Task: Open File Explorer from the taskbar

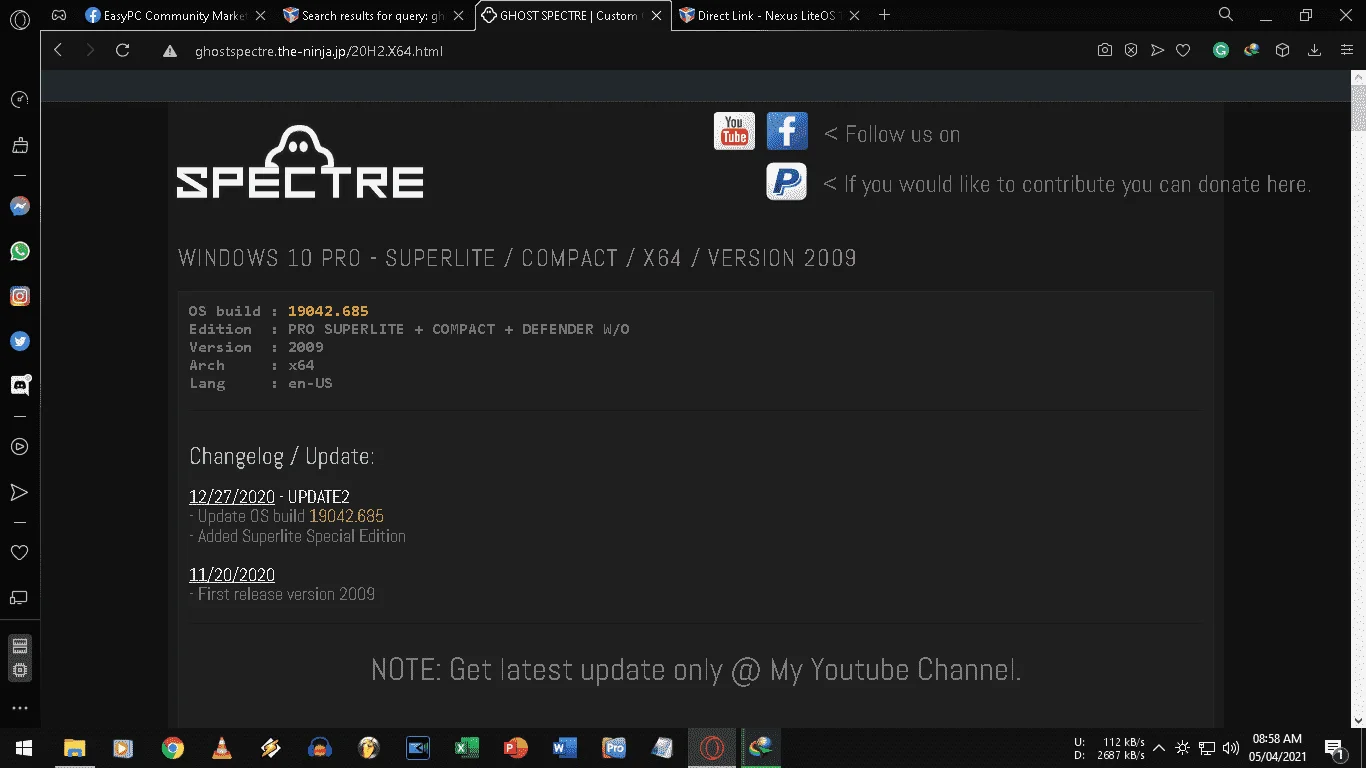Action: click(x=74, y=747)
